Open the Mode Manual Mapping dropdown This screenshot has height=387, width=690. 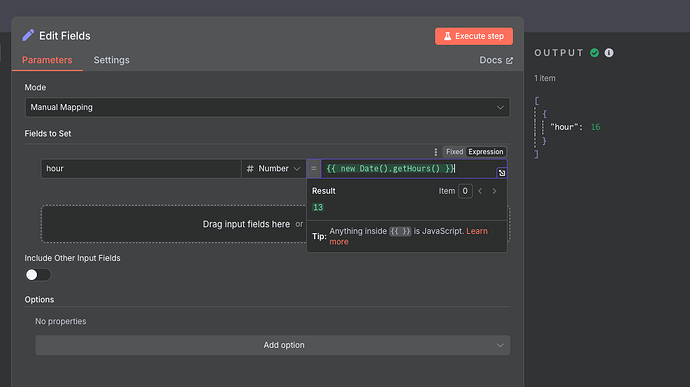coord(268,107)
